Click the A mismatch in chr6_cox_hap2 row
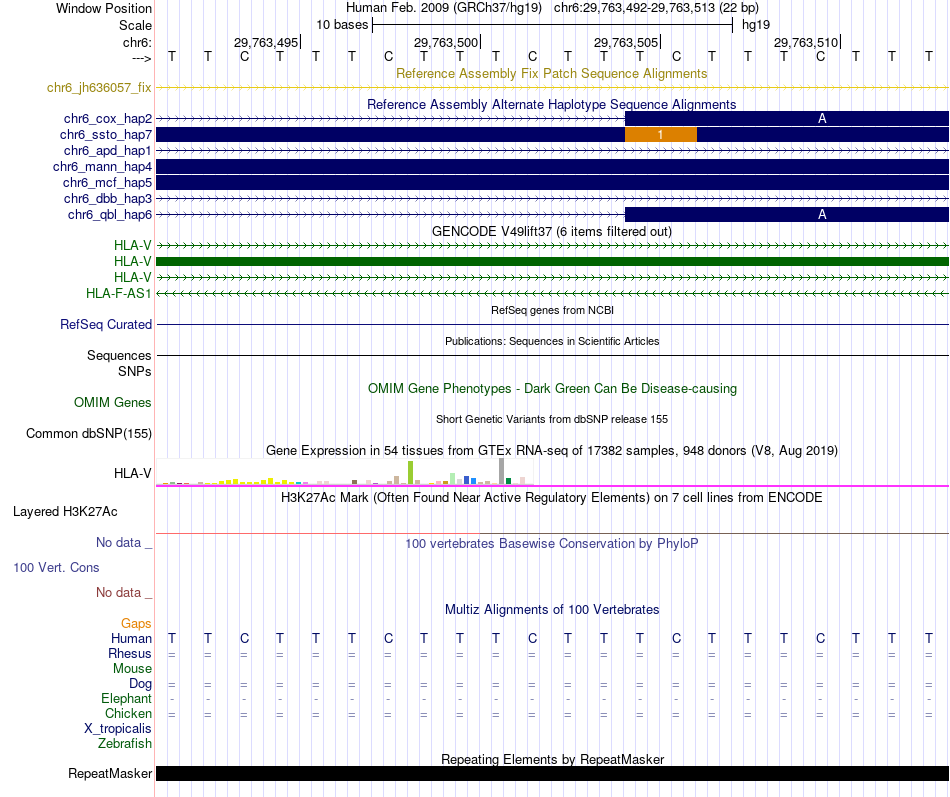Viewport: 950px width, 797px height. [x=822, y=119]
